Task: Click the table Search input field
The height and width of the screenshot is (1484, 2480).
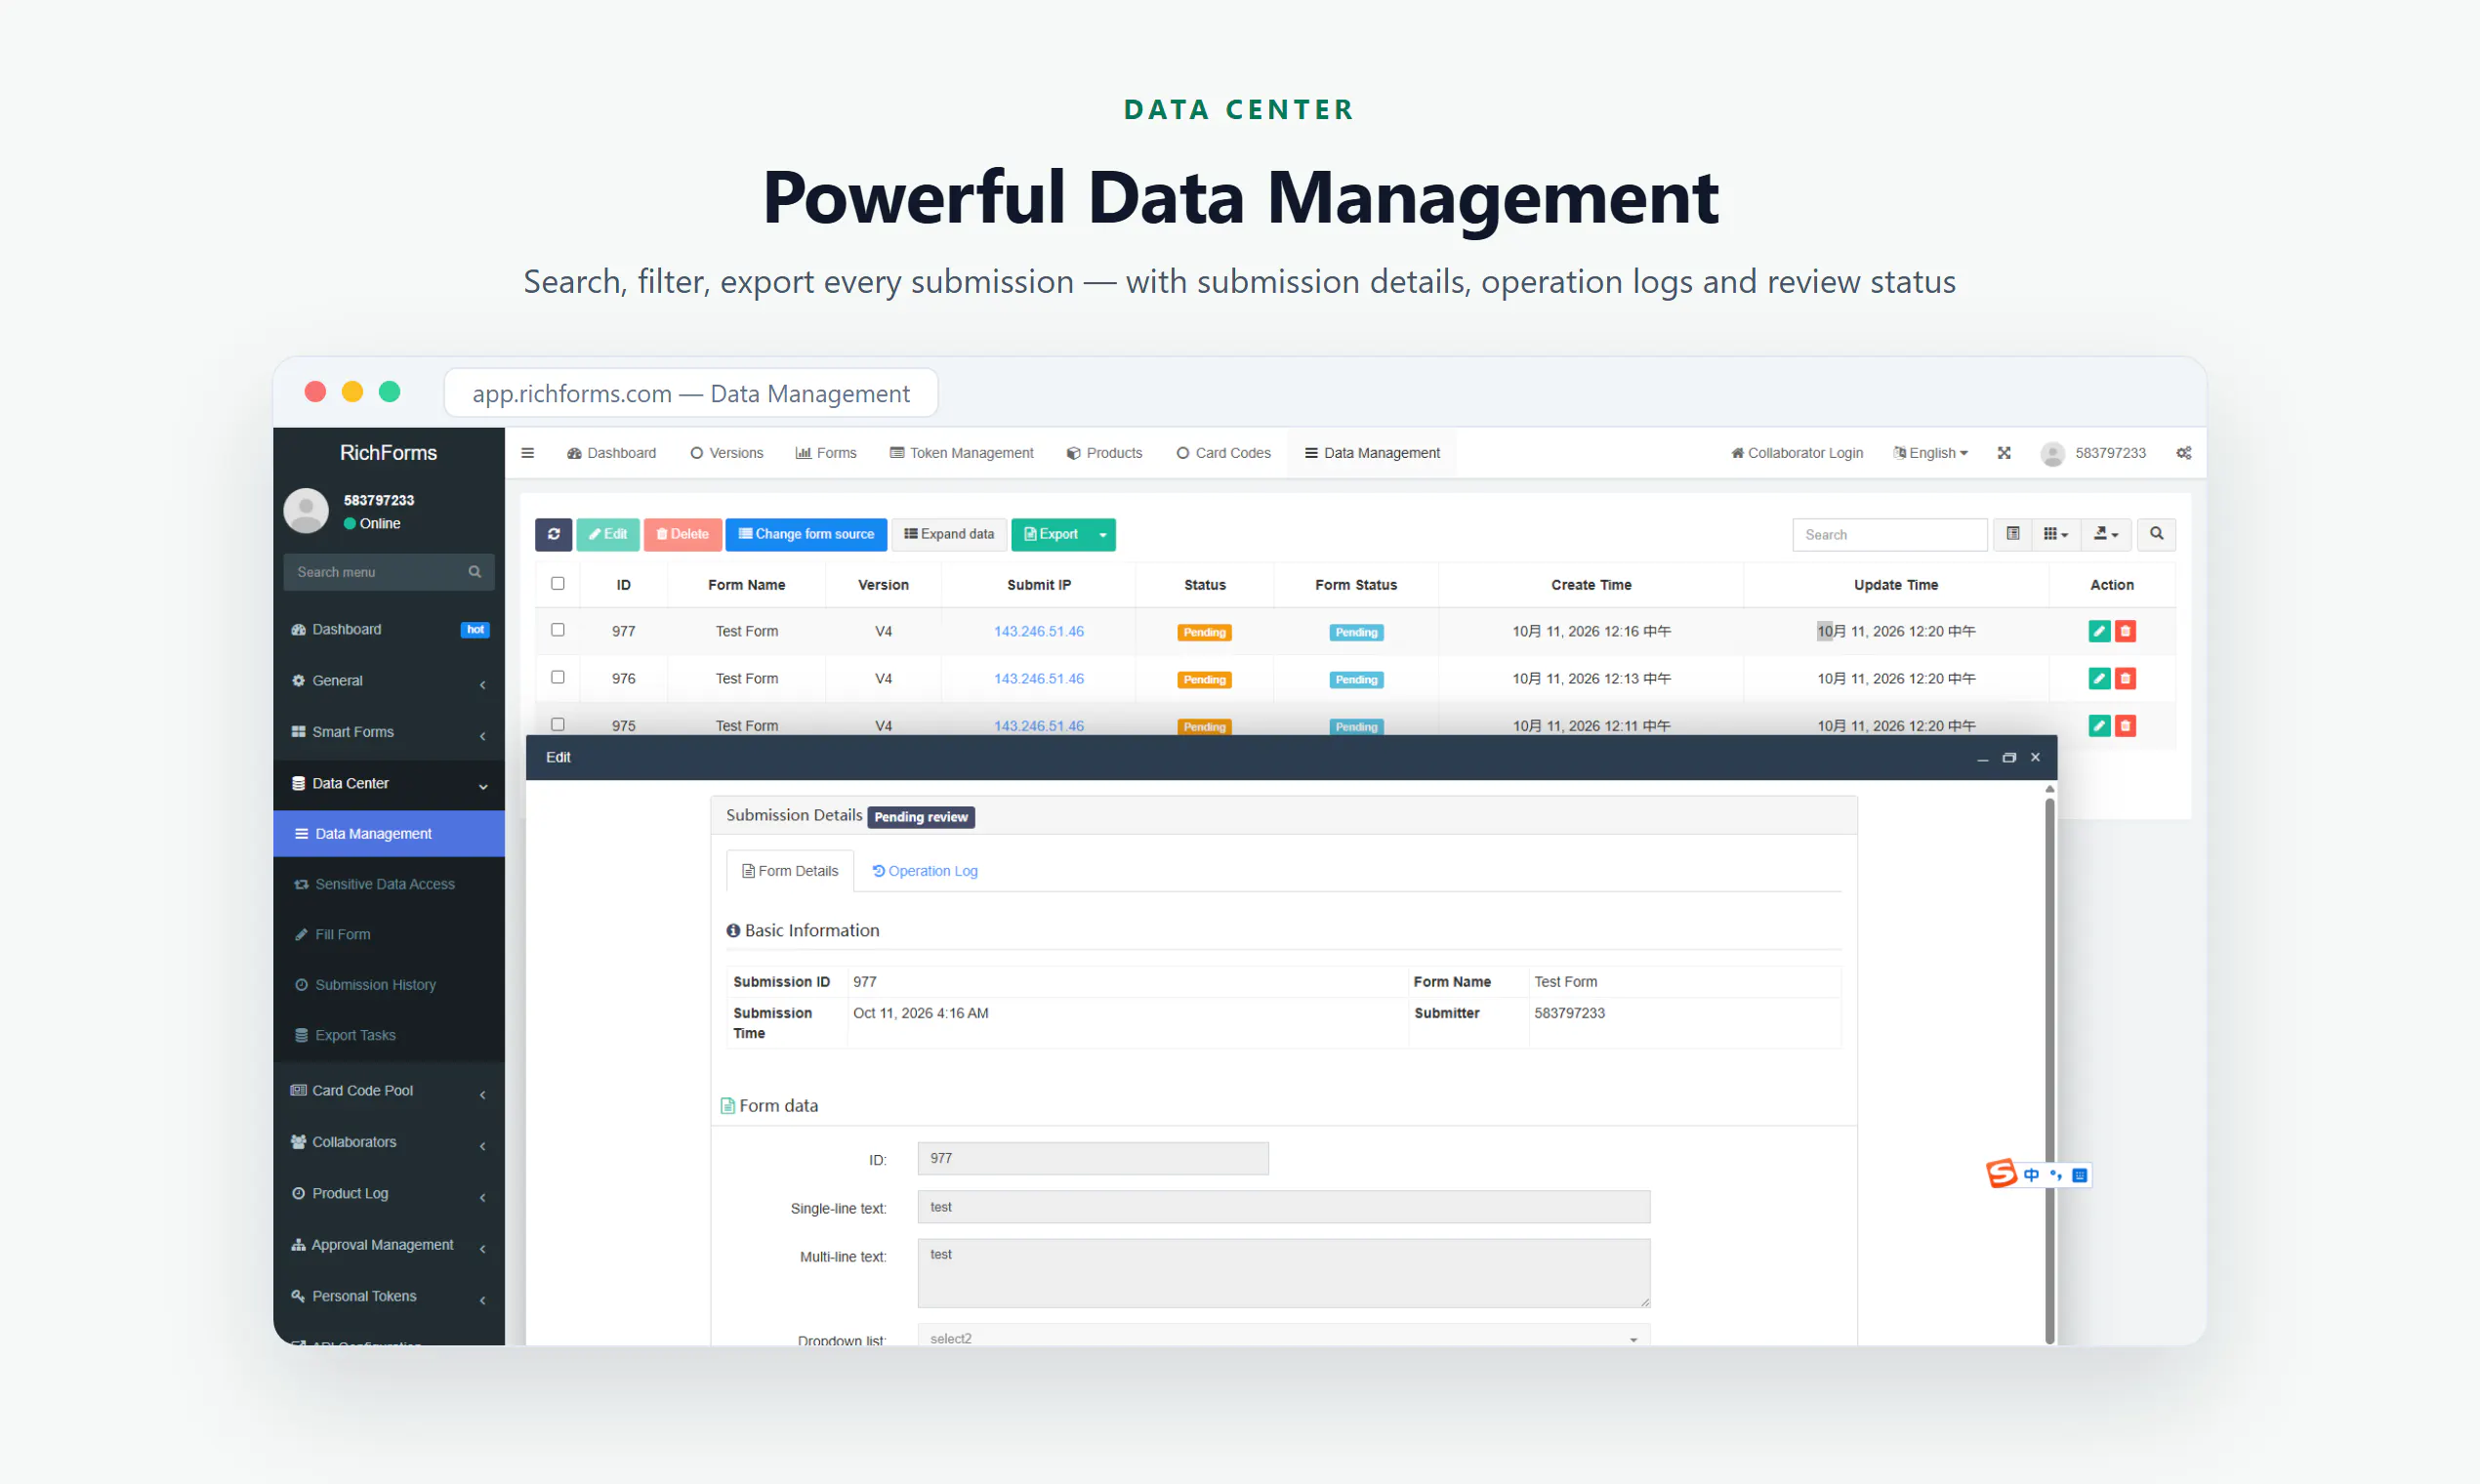Action: pos(1890,534)
